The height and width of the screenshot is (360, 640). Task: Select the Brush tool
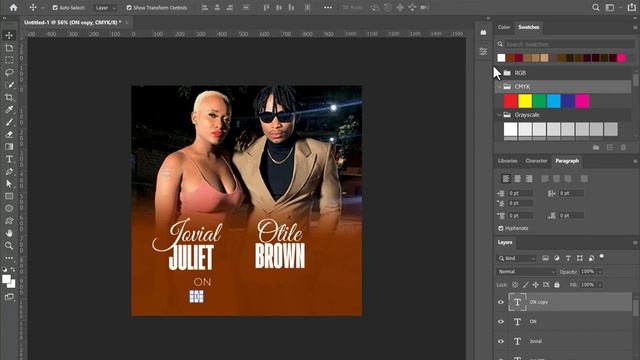pos(9,122)
